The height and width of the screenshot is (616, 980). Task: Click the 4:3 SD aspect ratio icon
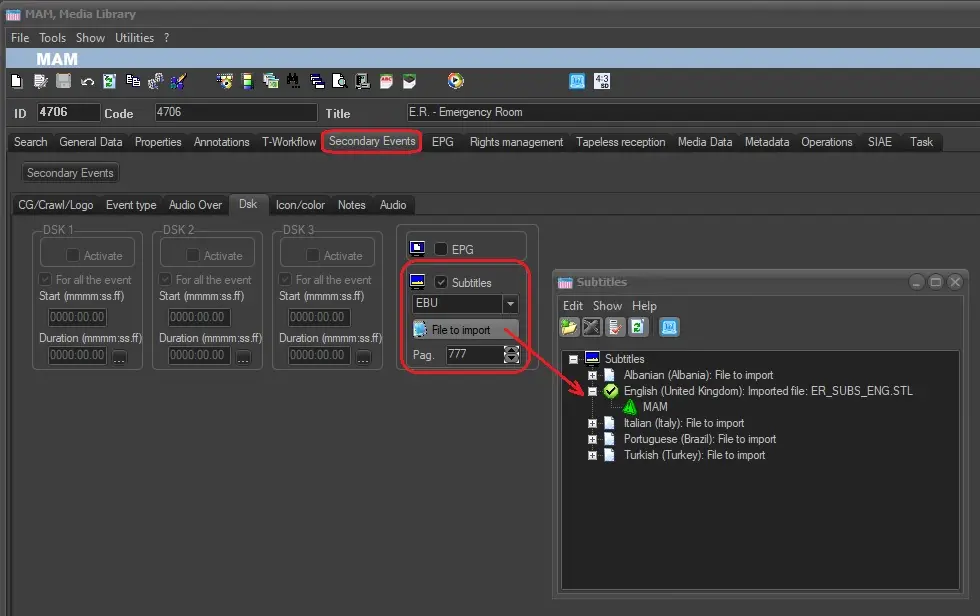pyautogui.click(x=602, y=82)
